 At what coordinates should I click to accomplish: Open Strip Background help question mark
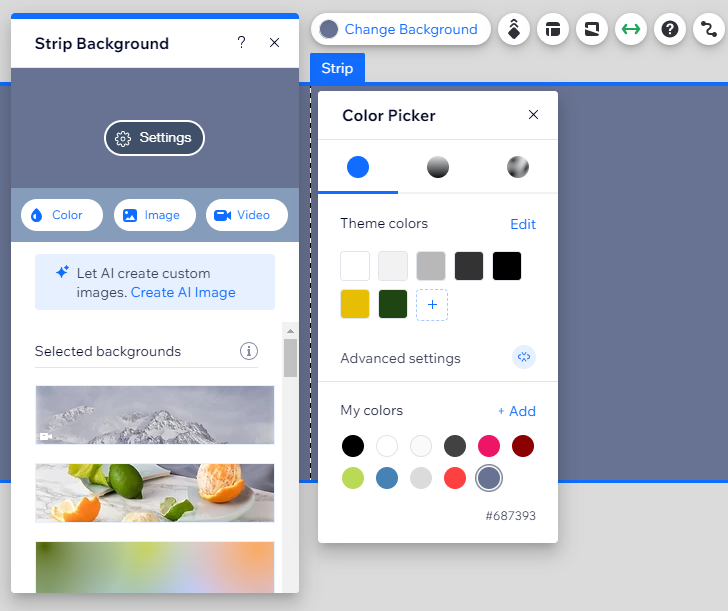coord(241,43)
